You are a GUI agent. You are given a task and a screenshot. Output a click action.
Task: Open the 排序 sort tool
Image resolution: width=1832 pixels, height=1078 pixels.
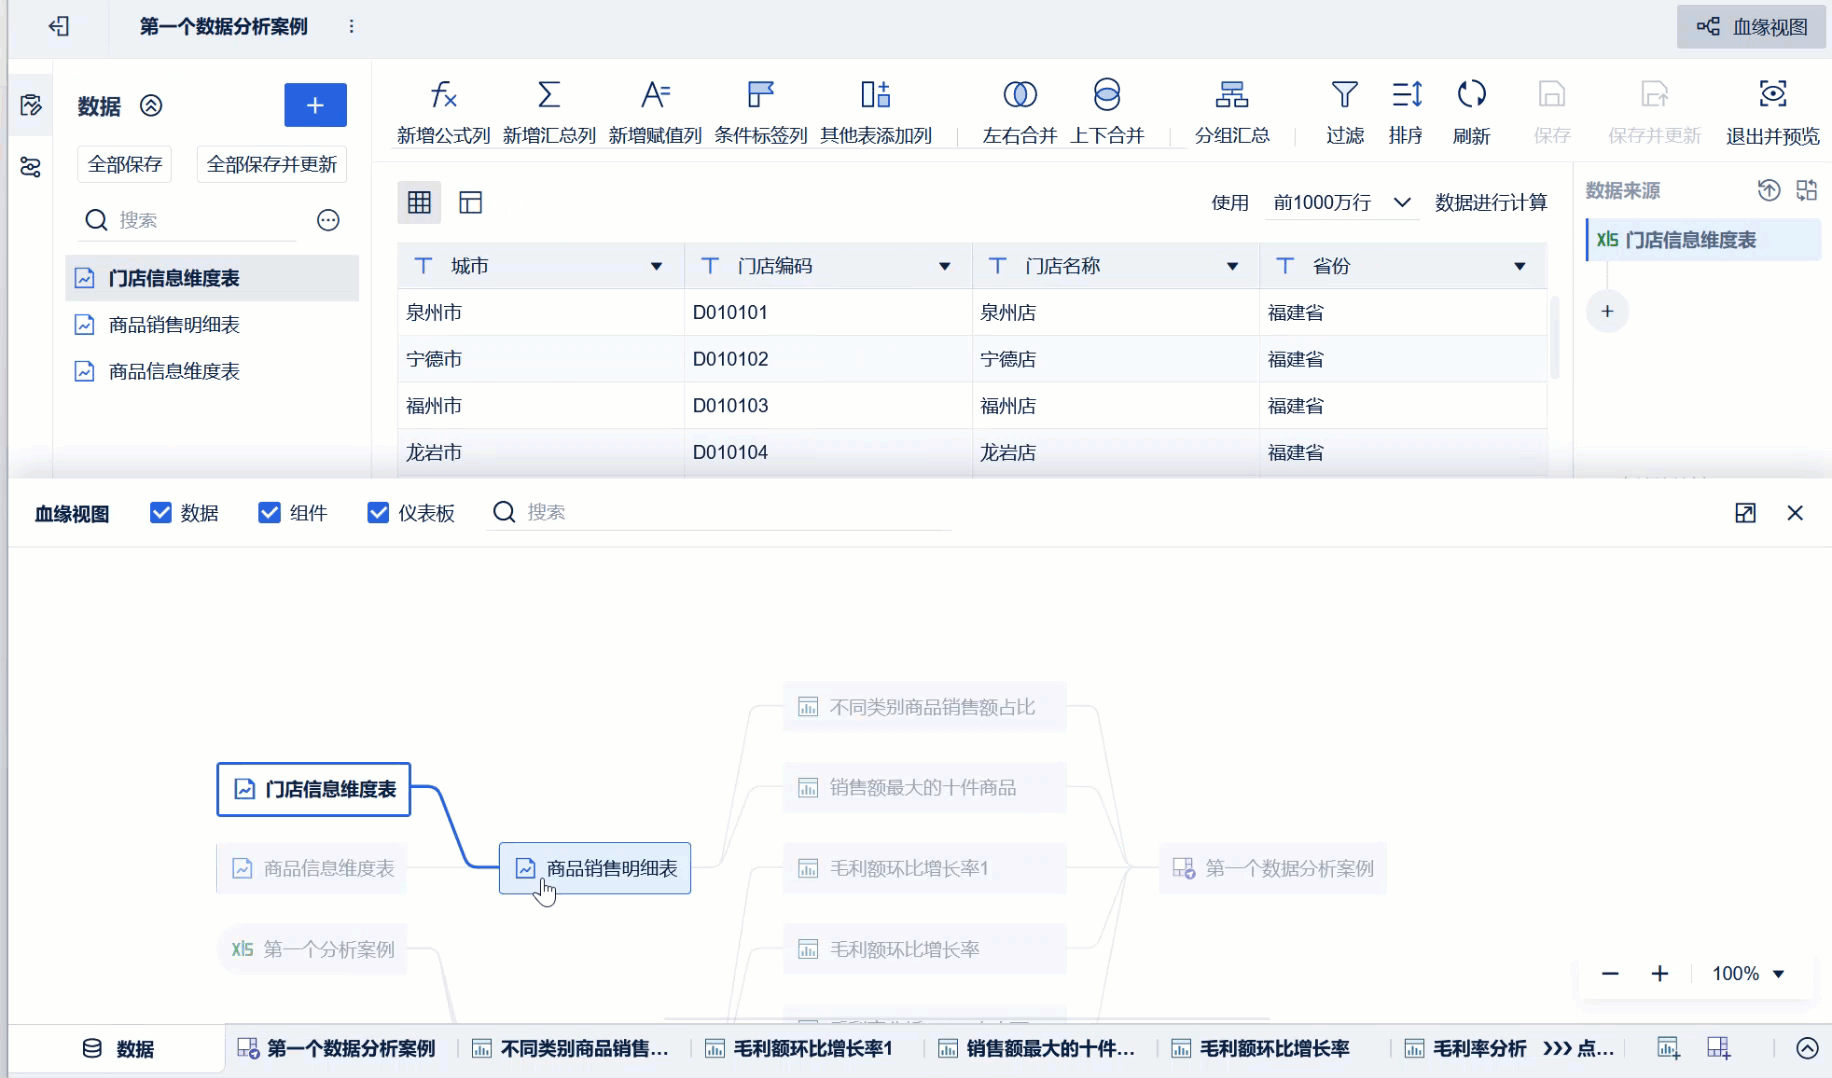(x=1406, y=112)
